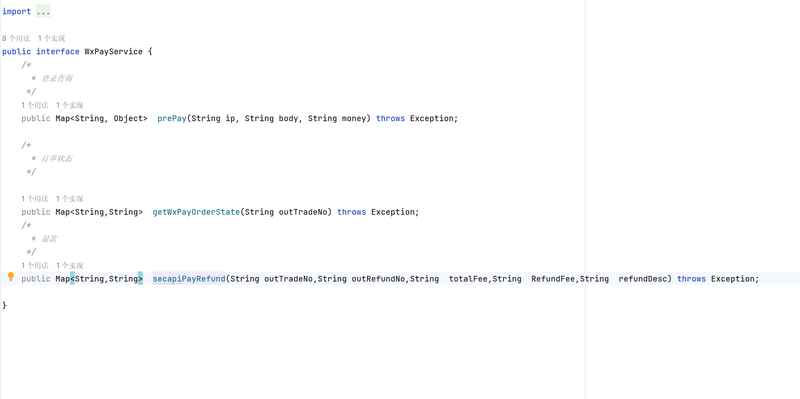The width and height of the screenshot is (800, 399).
Task: Click 'throws' keyword on the prePay line
Action: [x=390, y=118]
